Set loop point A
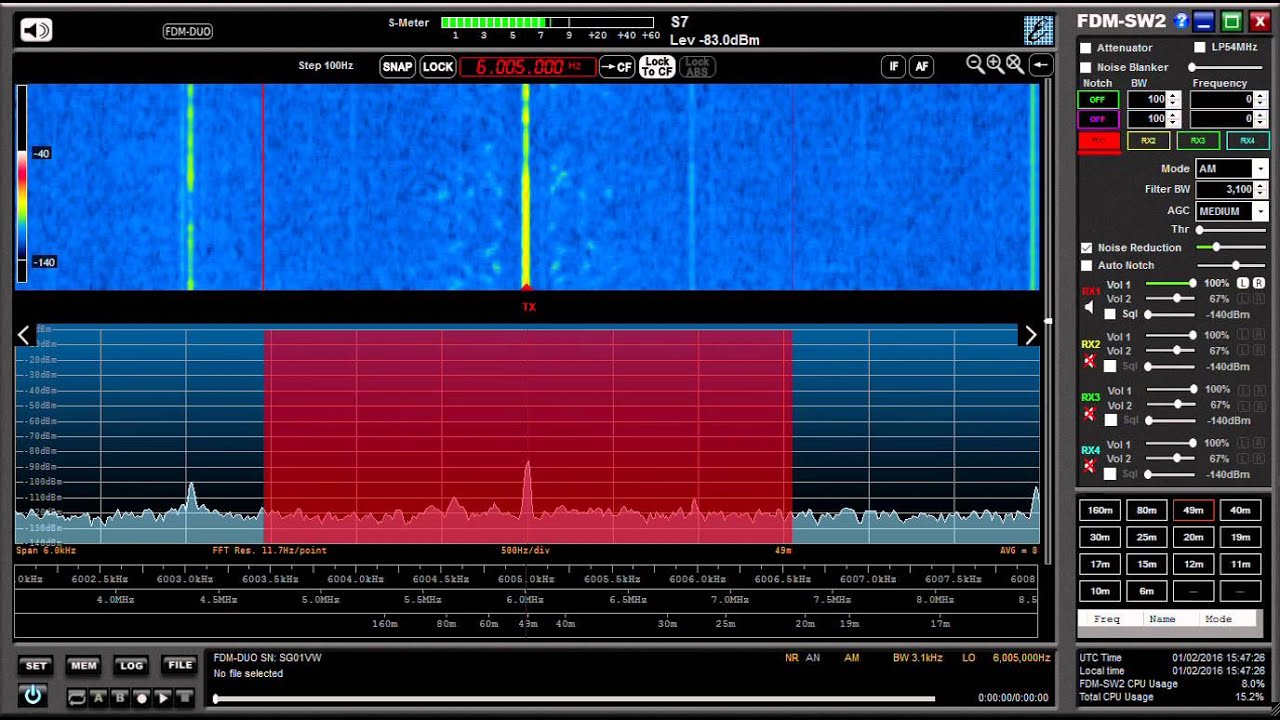The image size is (1280, 720). pos(98,697)
